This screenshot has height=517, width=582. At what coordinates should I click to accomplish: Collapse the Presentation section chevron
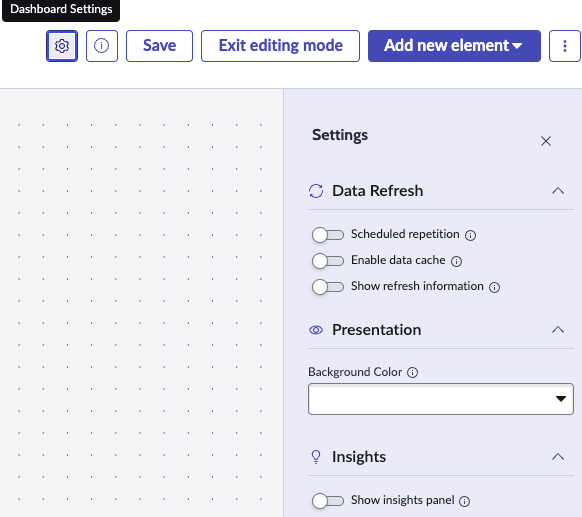pyautogui.click(x=558, y=330)
